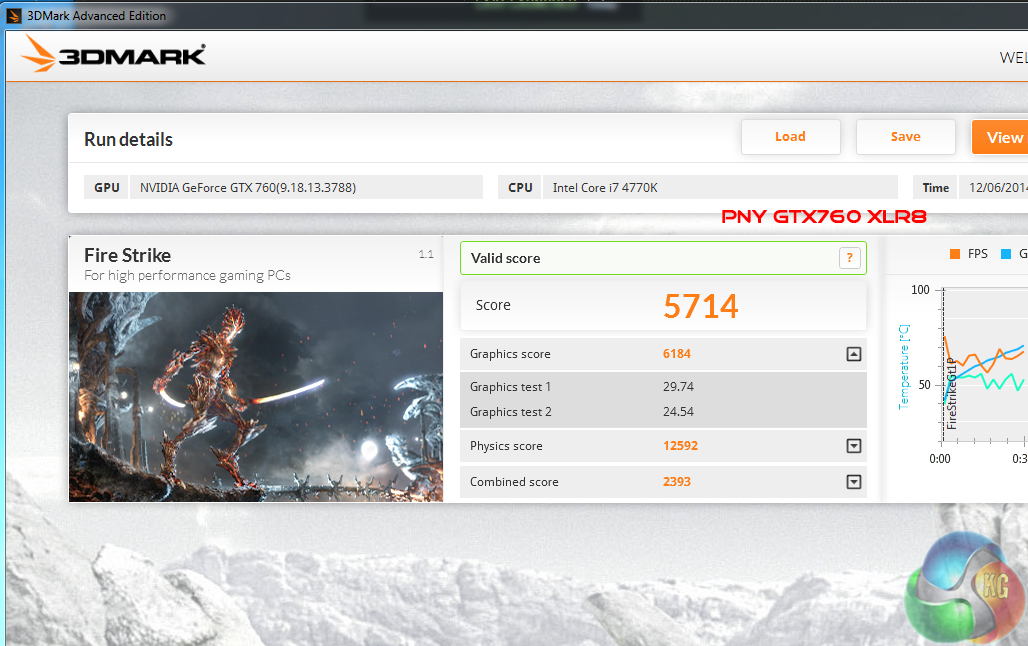Click the 'For high performance gaming PCs' subtitle
The width and height of the screenshot is (1028, 646).
[x=188, y=275]
